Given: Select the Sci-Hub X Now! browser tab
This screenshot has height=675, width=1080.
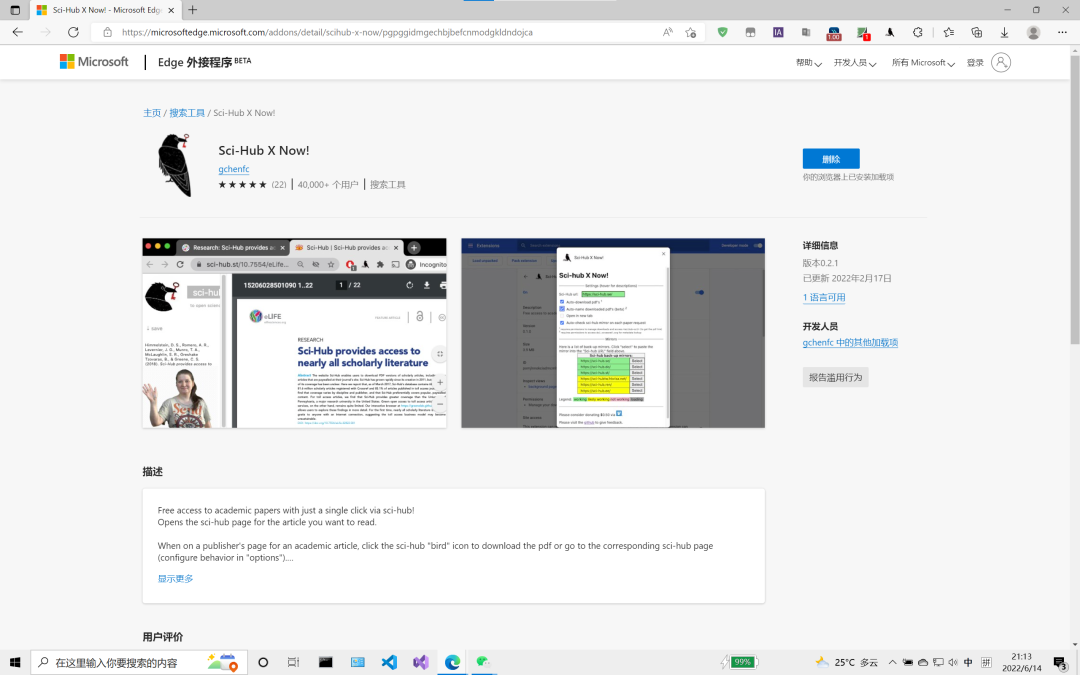Looking at the screenshot, I should [107, 10].
